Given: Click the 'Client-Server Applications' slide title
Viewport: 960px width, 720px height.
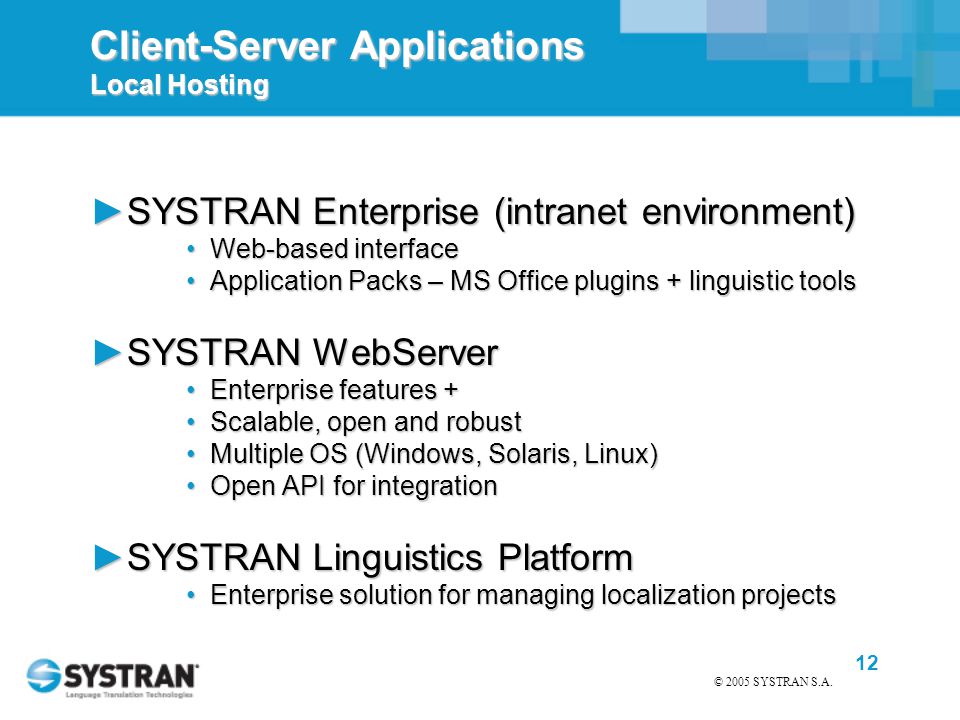Looking at the screenshot, I should [337, 47].
